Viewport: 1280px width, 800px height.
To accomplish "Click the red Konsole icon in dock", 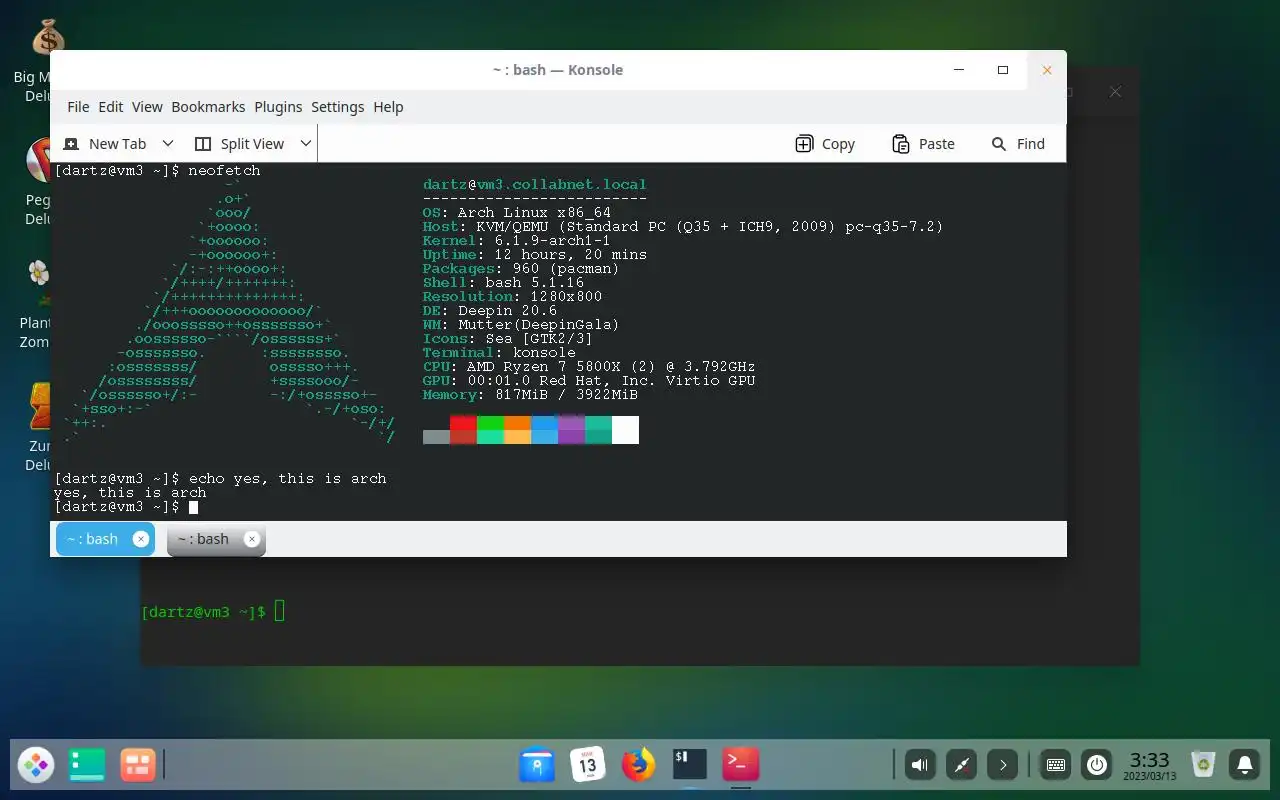I will click(740, 765).
